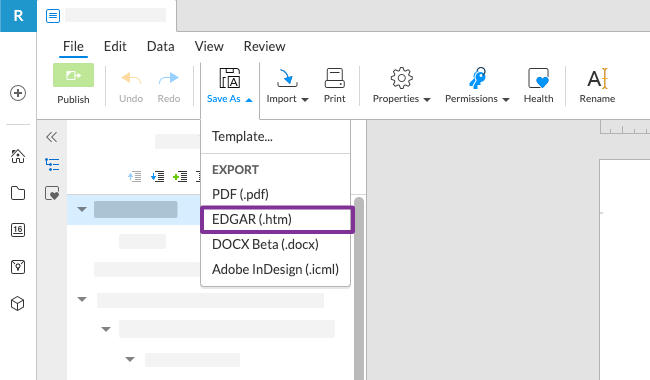Click the outline panel vertical scrollbar
This screenshot has width=650, height=380.
pos(359,288)
